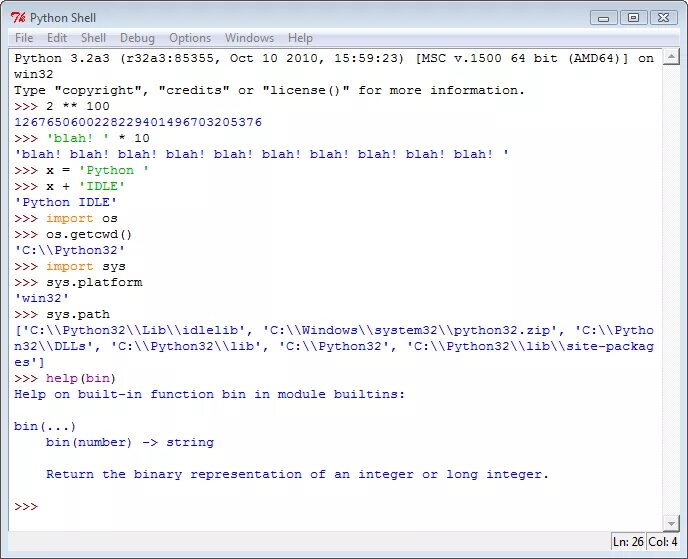688x559 pixels.
Task: Click the '2 ** 100' command line
Action: [62, 106]
